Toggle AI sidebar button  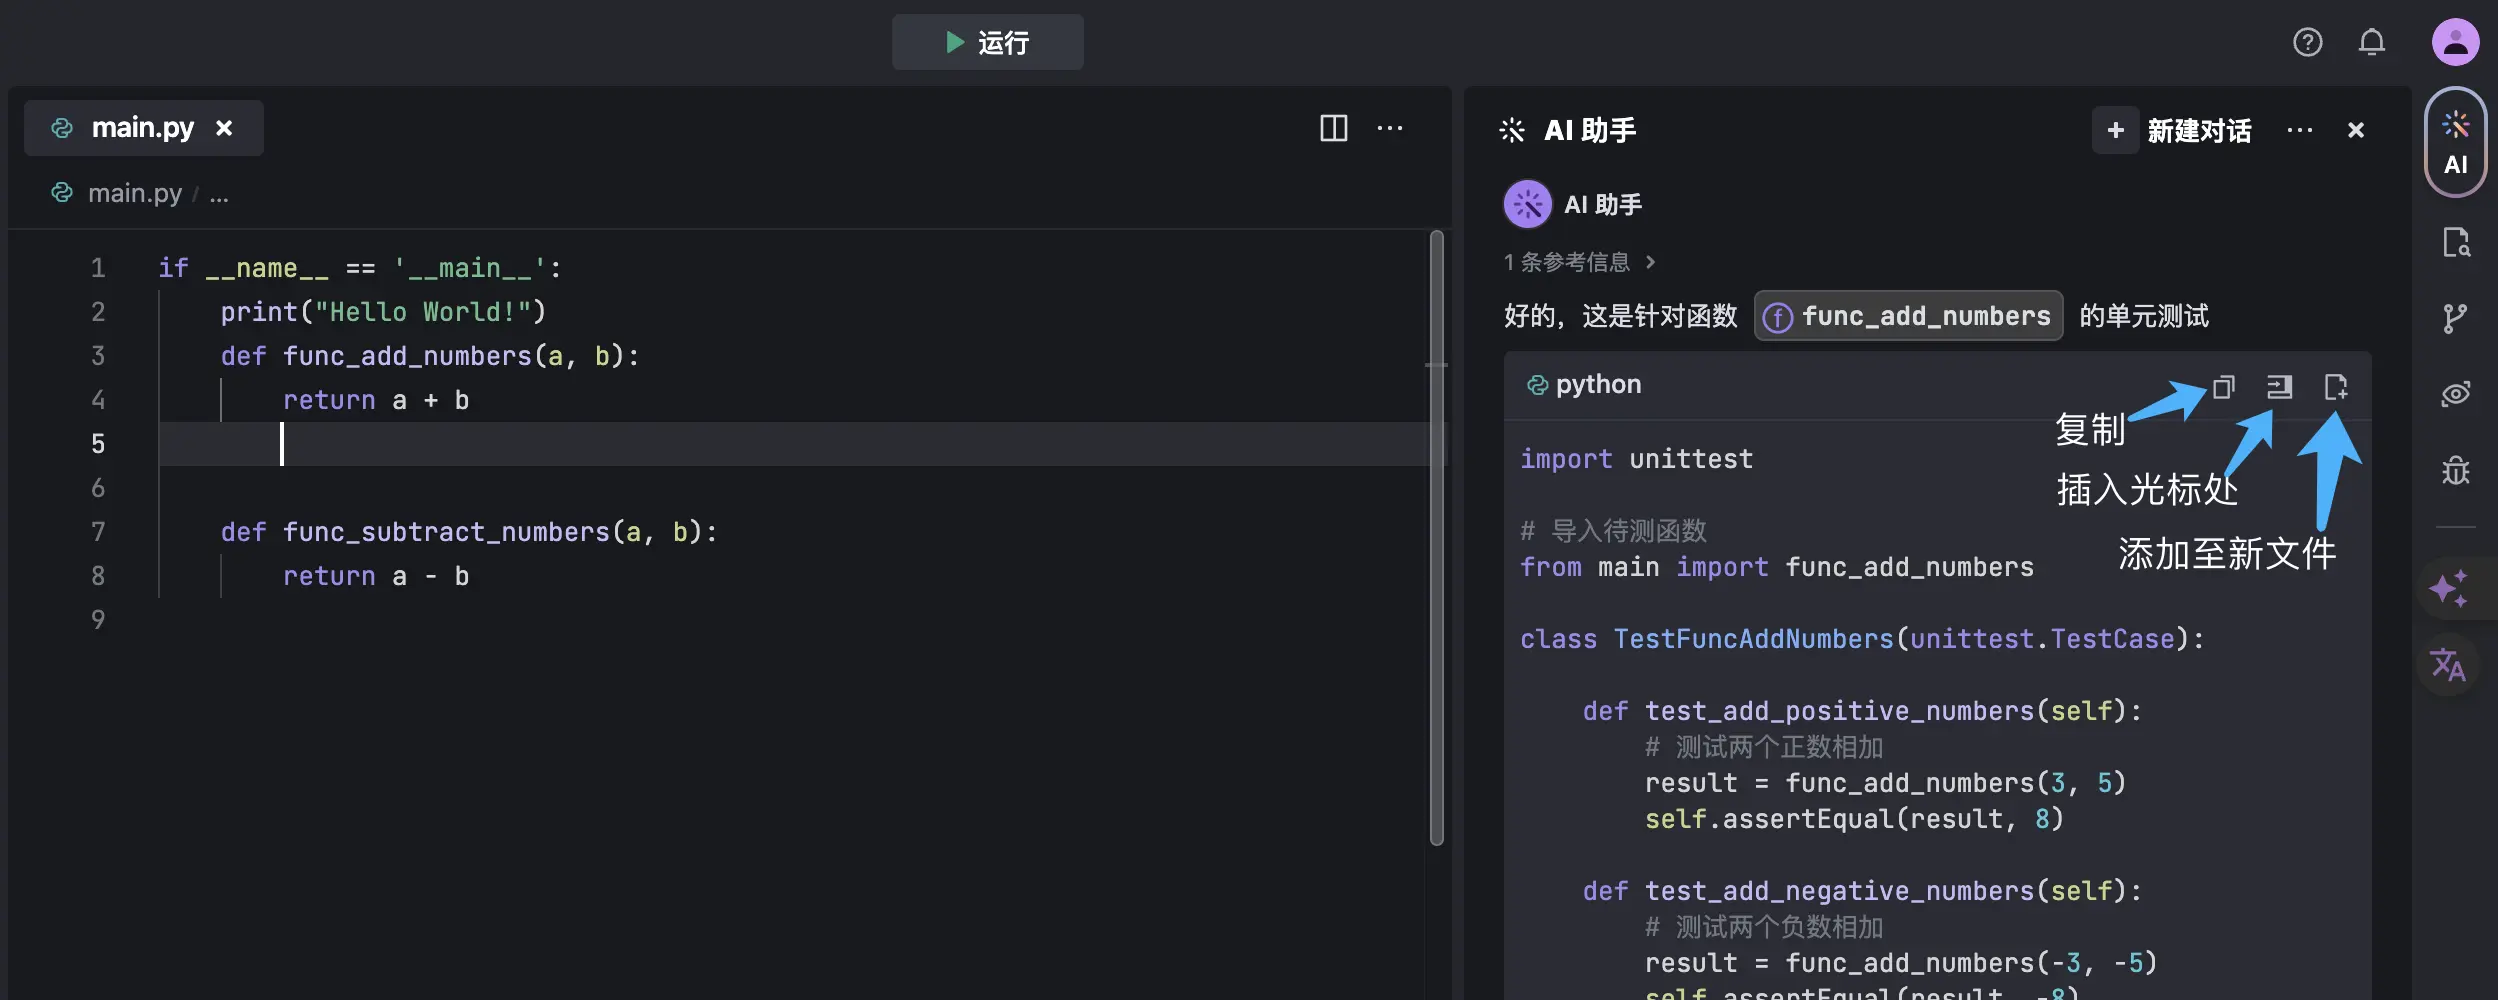(2455, 142)
